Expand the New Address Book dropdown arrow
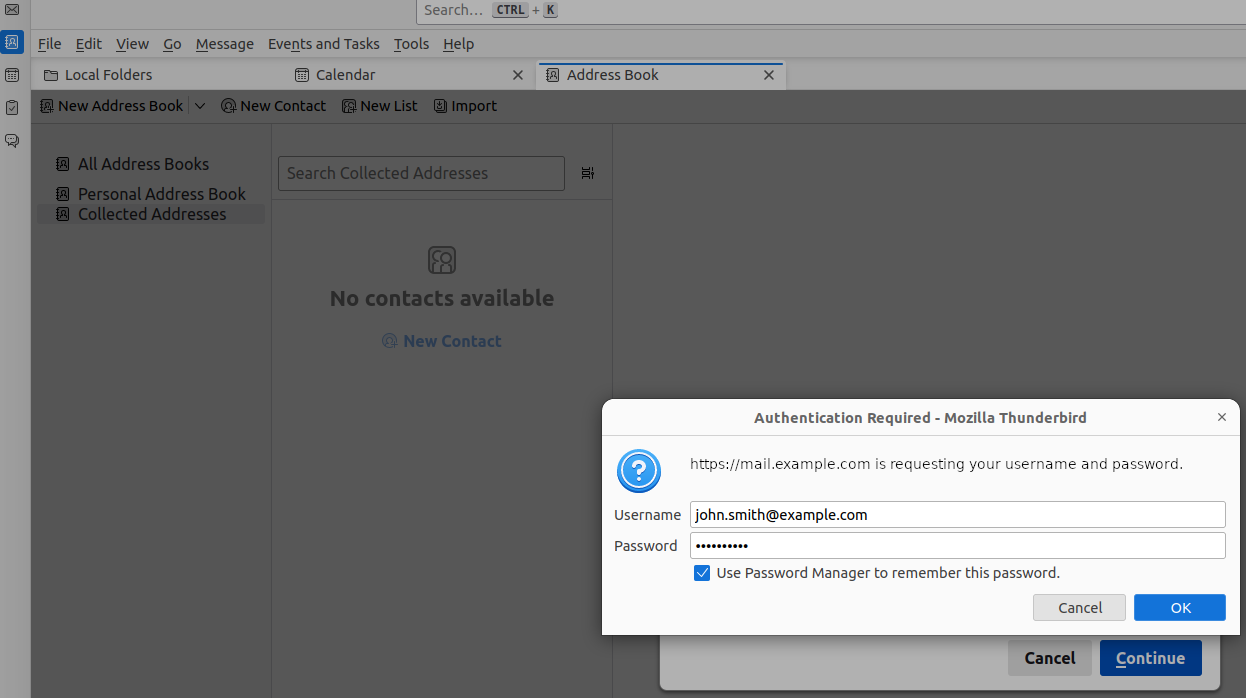This screenshot has width=1246, height=698. 200,106
